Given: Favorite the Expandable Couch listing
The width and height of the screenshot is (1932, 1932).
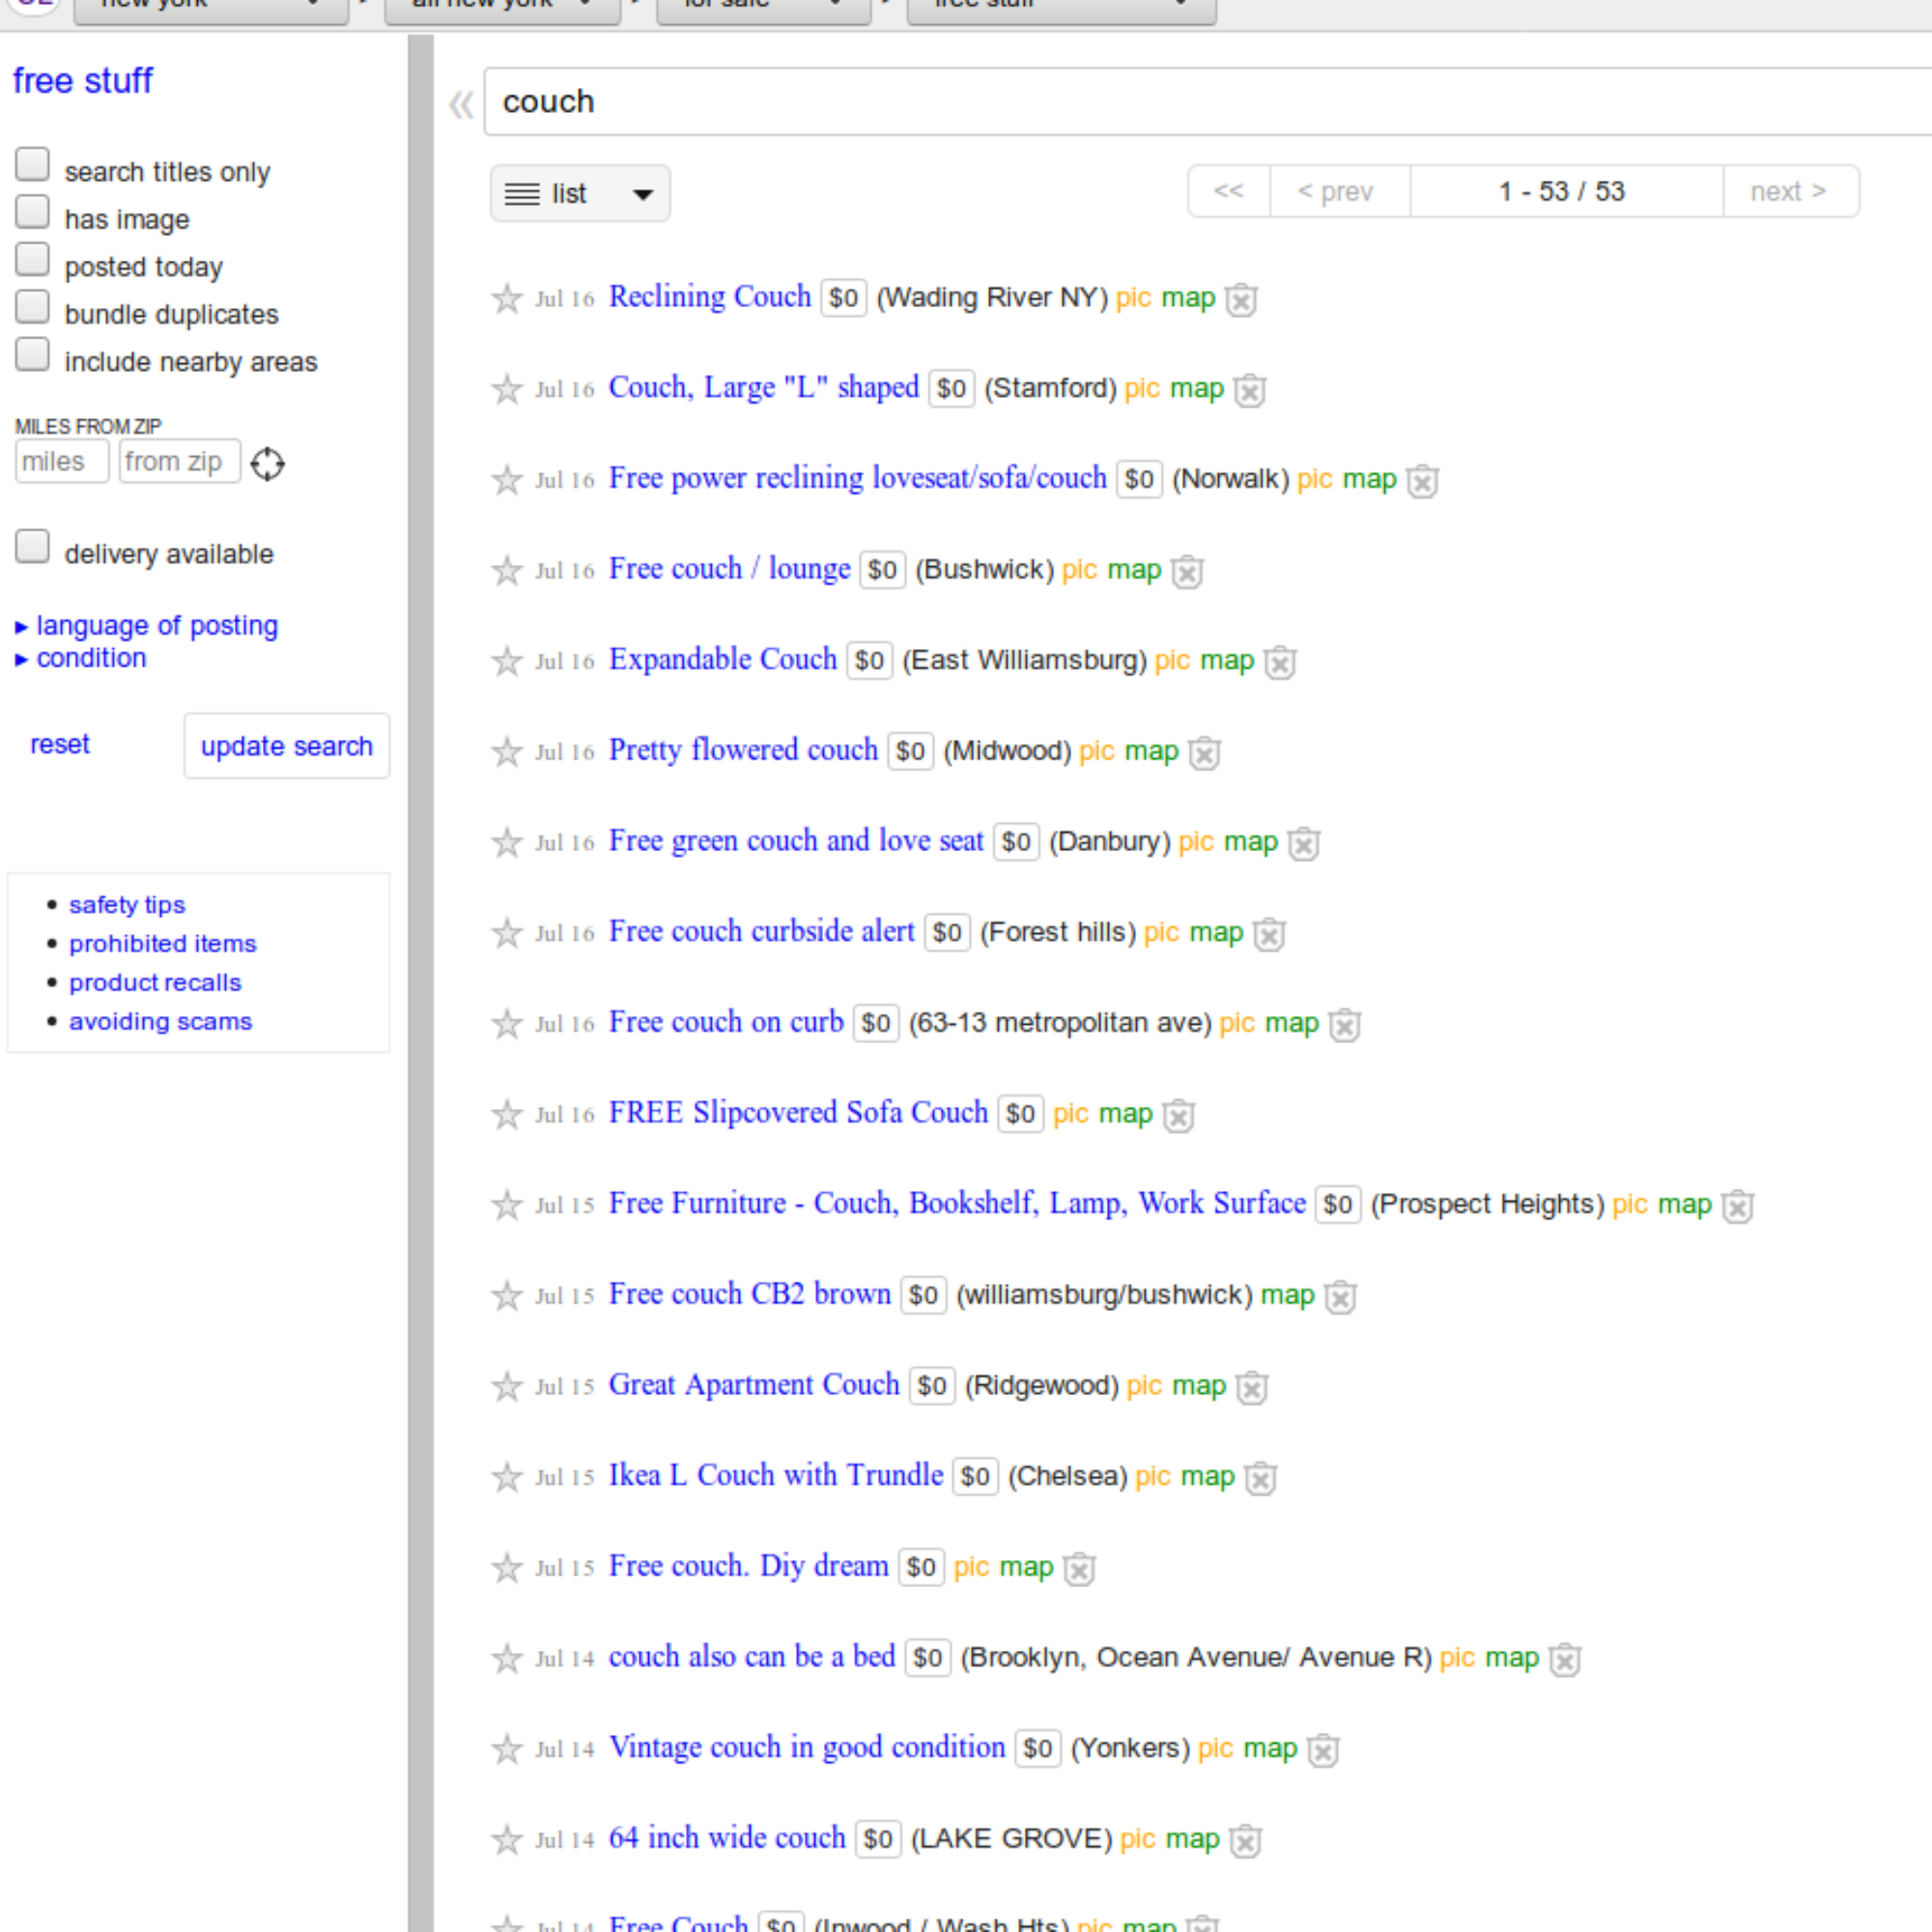Looking at the screenshot, I should (507, 661).
